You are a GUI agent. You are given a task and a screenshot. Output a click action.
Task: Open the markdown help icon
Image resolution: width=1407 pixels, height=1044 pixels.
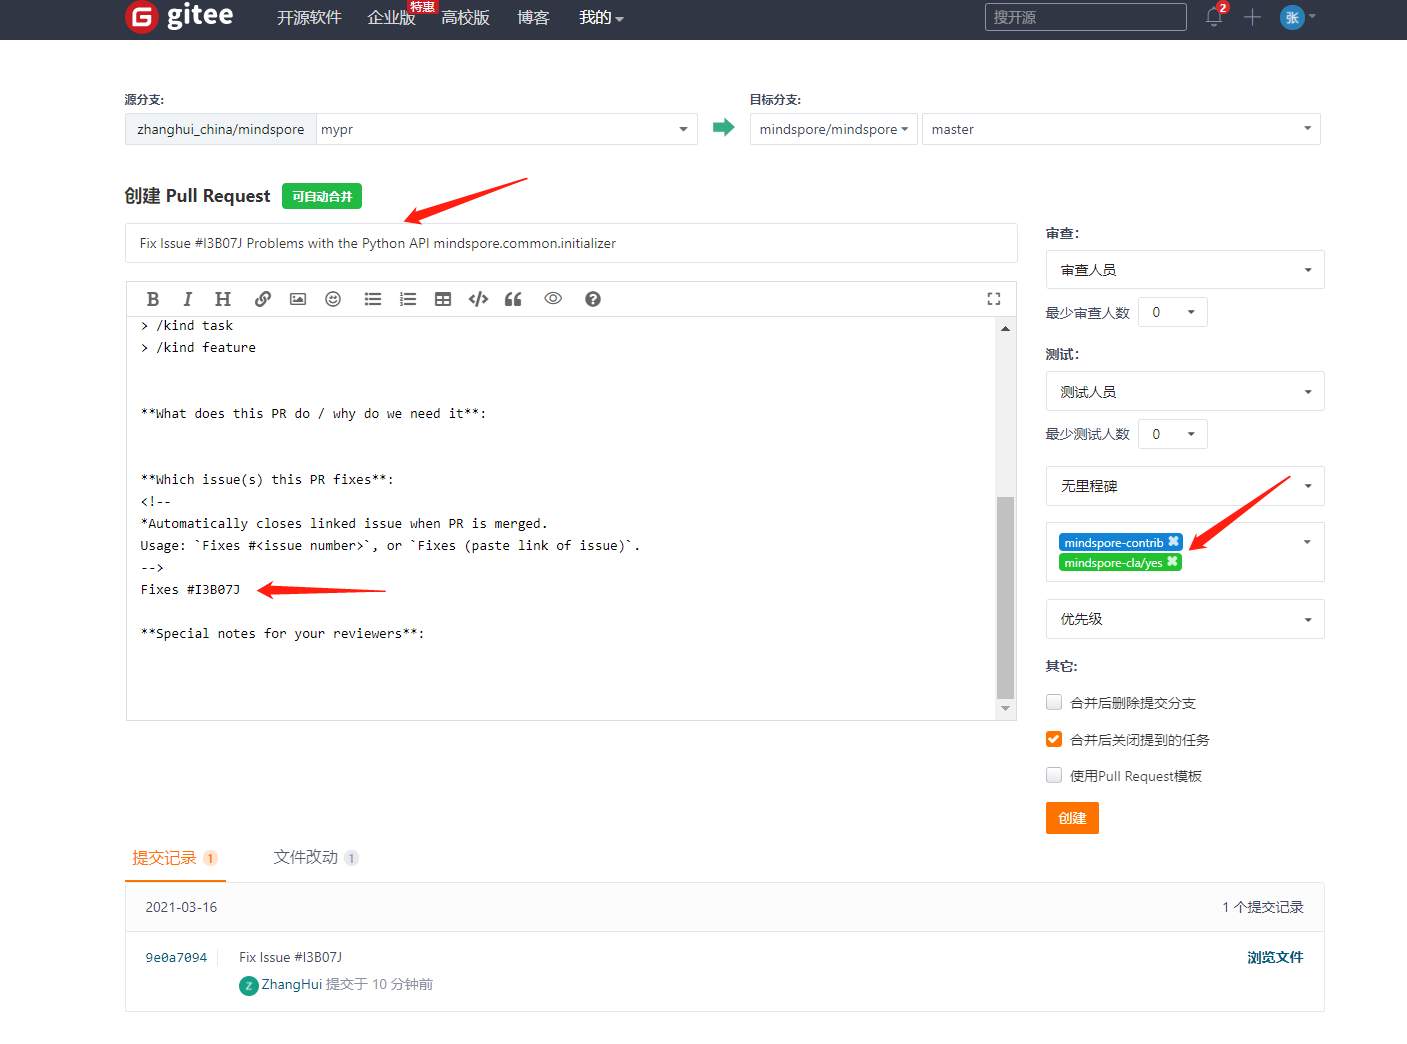(x=593, y=299)
